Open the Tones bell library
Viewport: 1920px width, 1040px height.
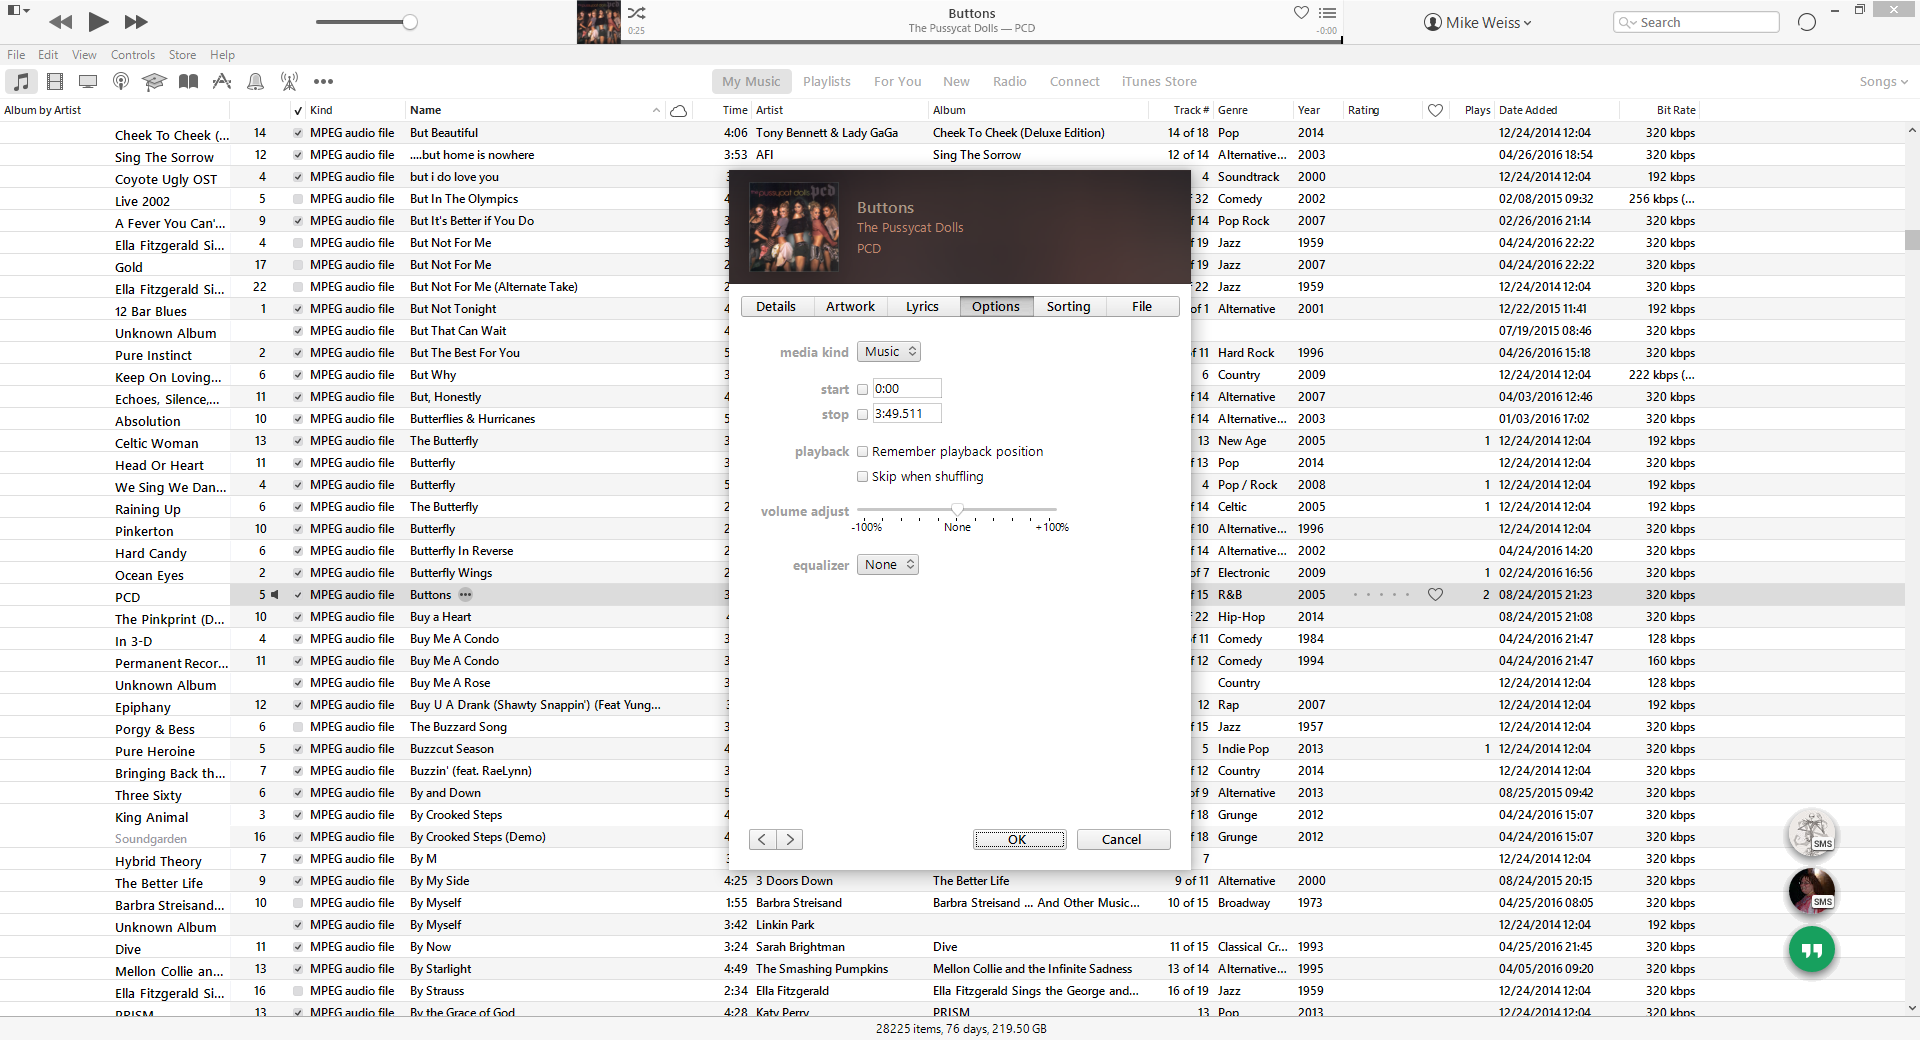pyautogui.click(x=256, y=81)
